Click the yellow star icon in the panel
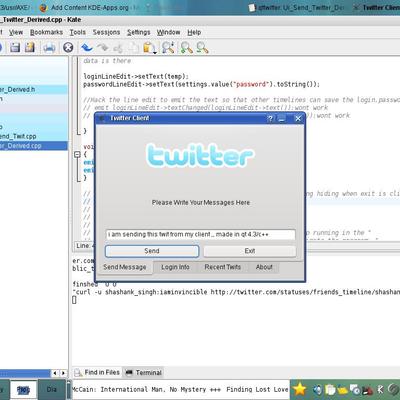 click(299, 389)
